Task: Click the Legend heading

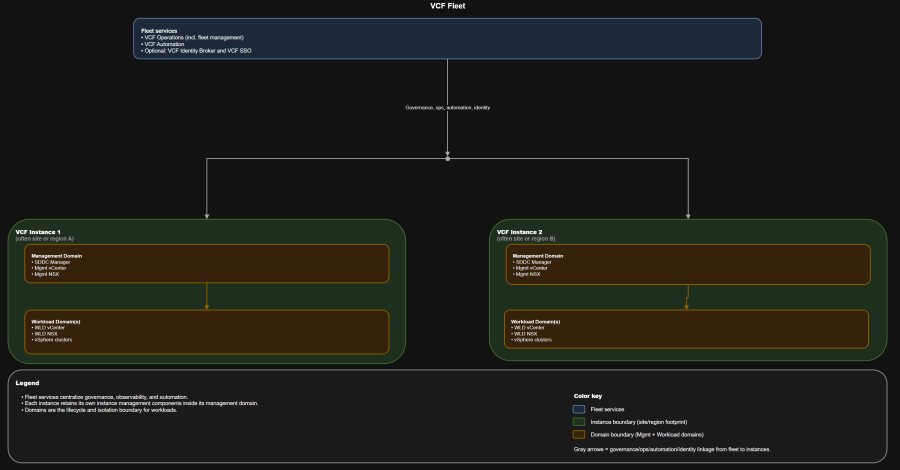Action: [27, 383]
